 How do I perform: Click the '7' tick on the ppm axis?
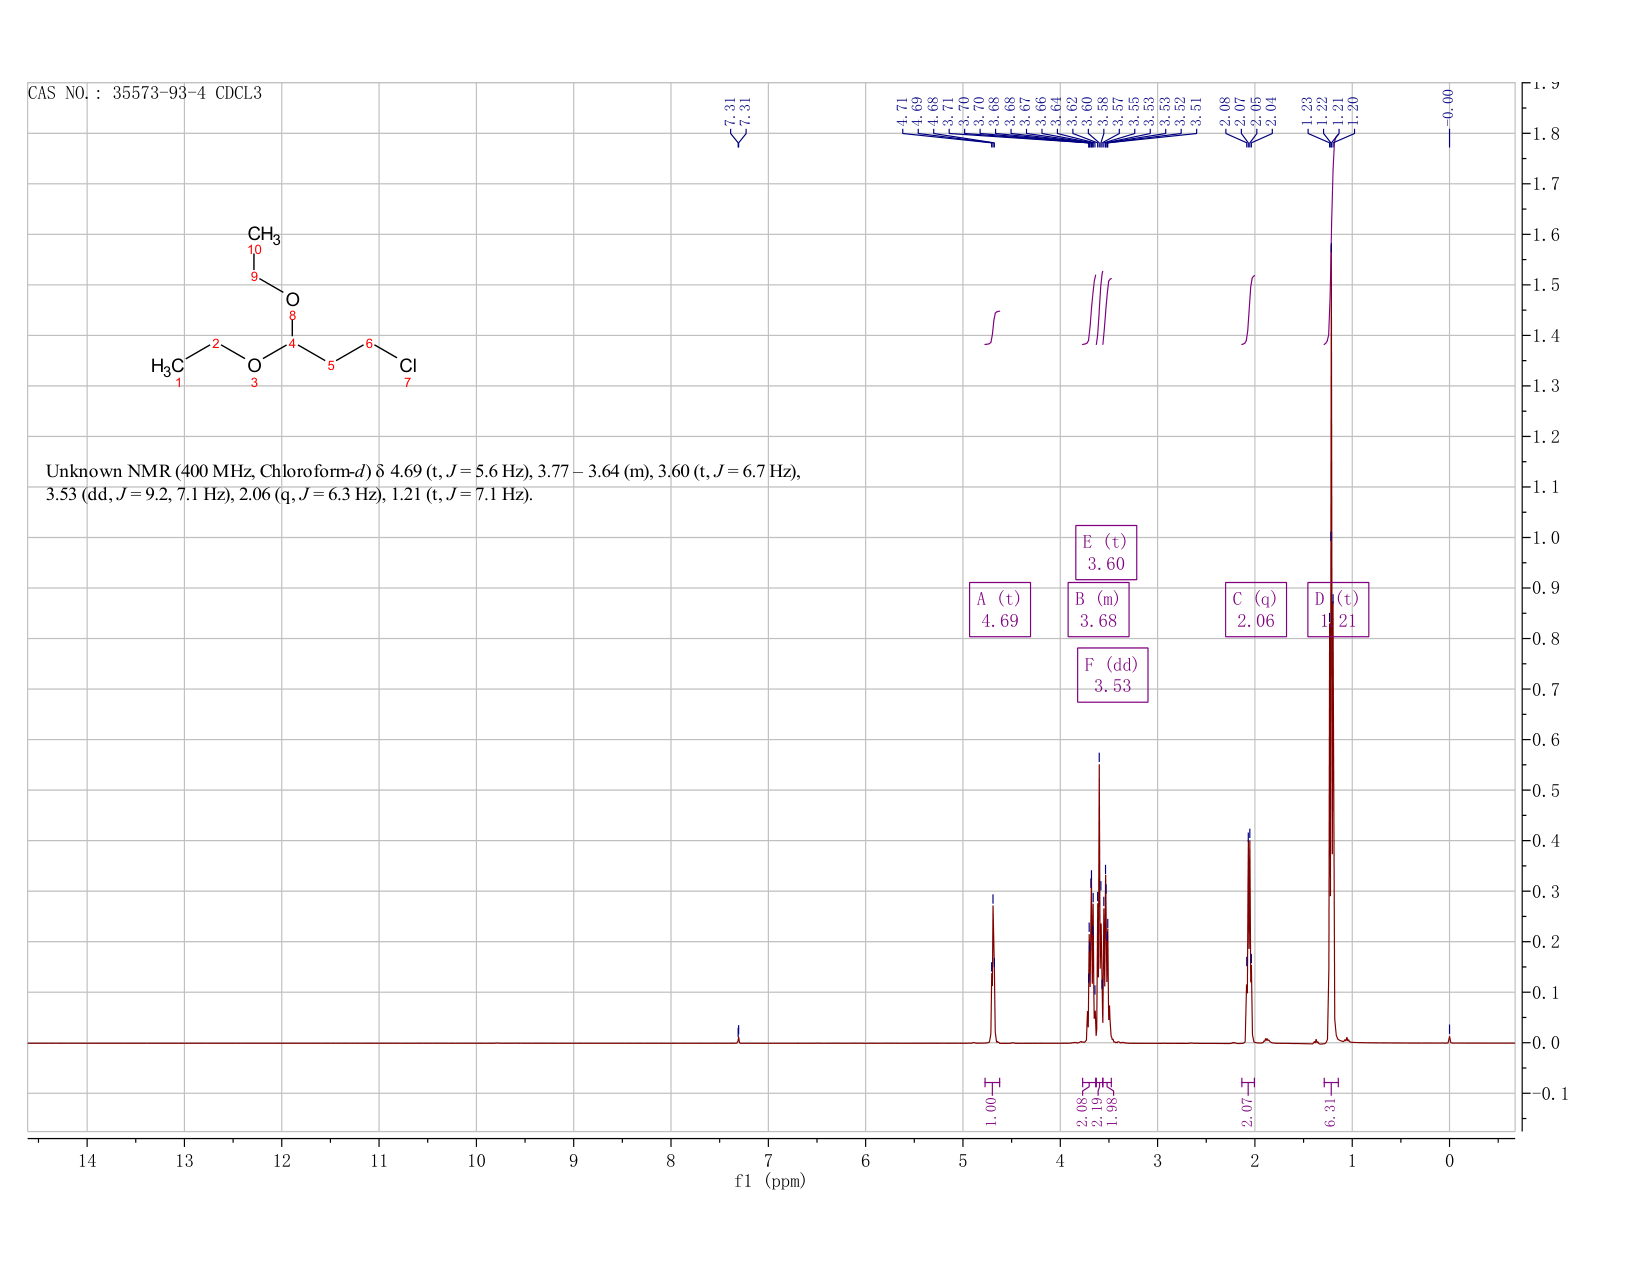coord(768,1160)
